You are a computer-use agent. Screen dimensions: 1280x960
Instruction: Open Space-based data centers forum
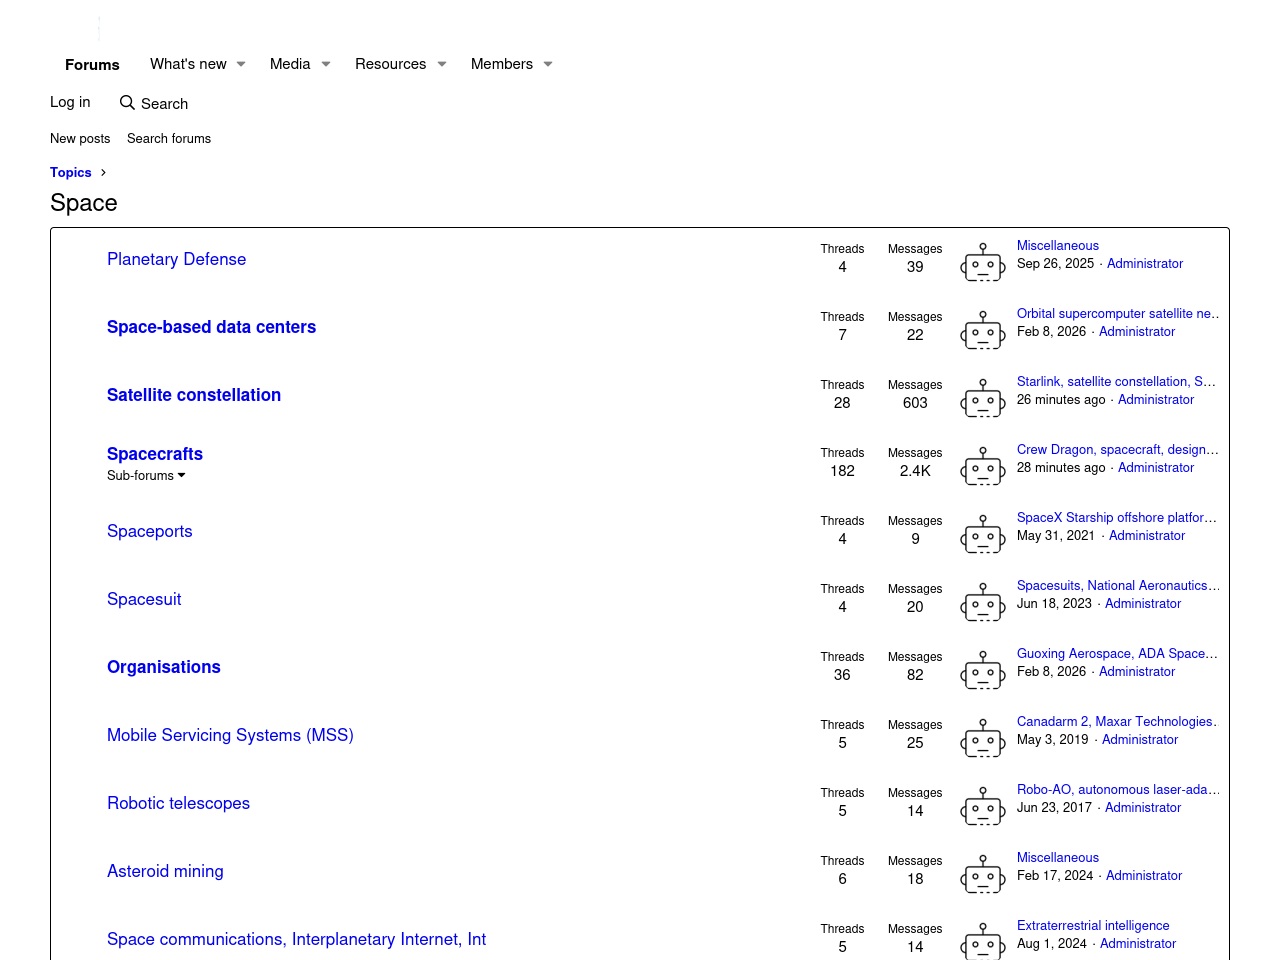coord(211,327)
